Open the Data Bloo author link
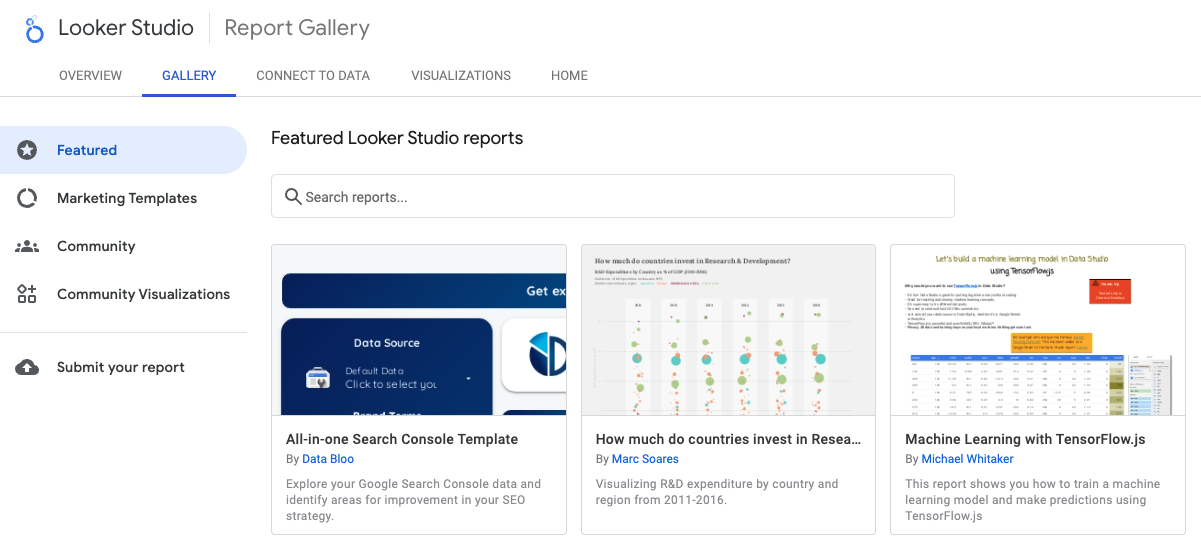This screenshot has height=555, width=1201. pyautogui.click(x=328, y=459)
